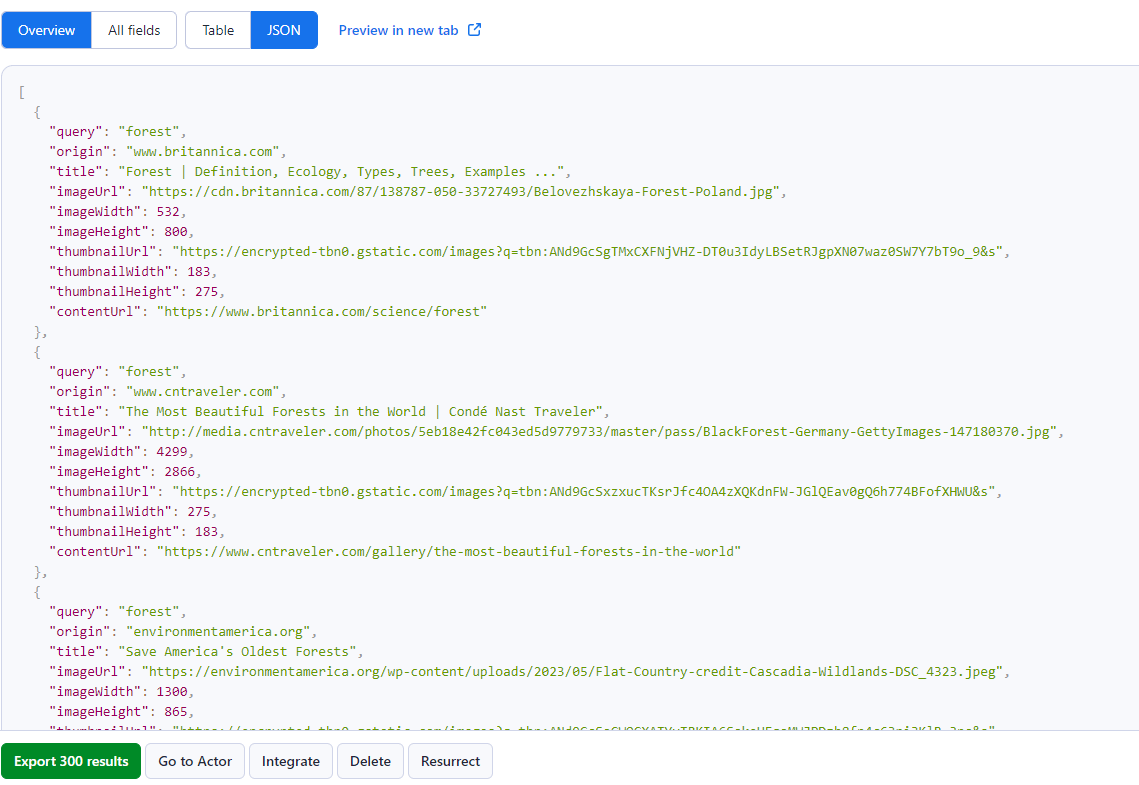Click the Integrate button

(291, 761)
